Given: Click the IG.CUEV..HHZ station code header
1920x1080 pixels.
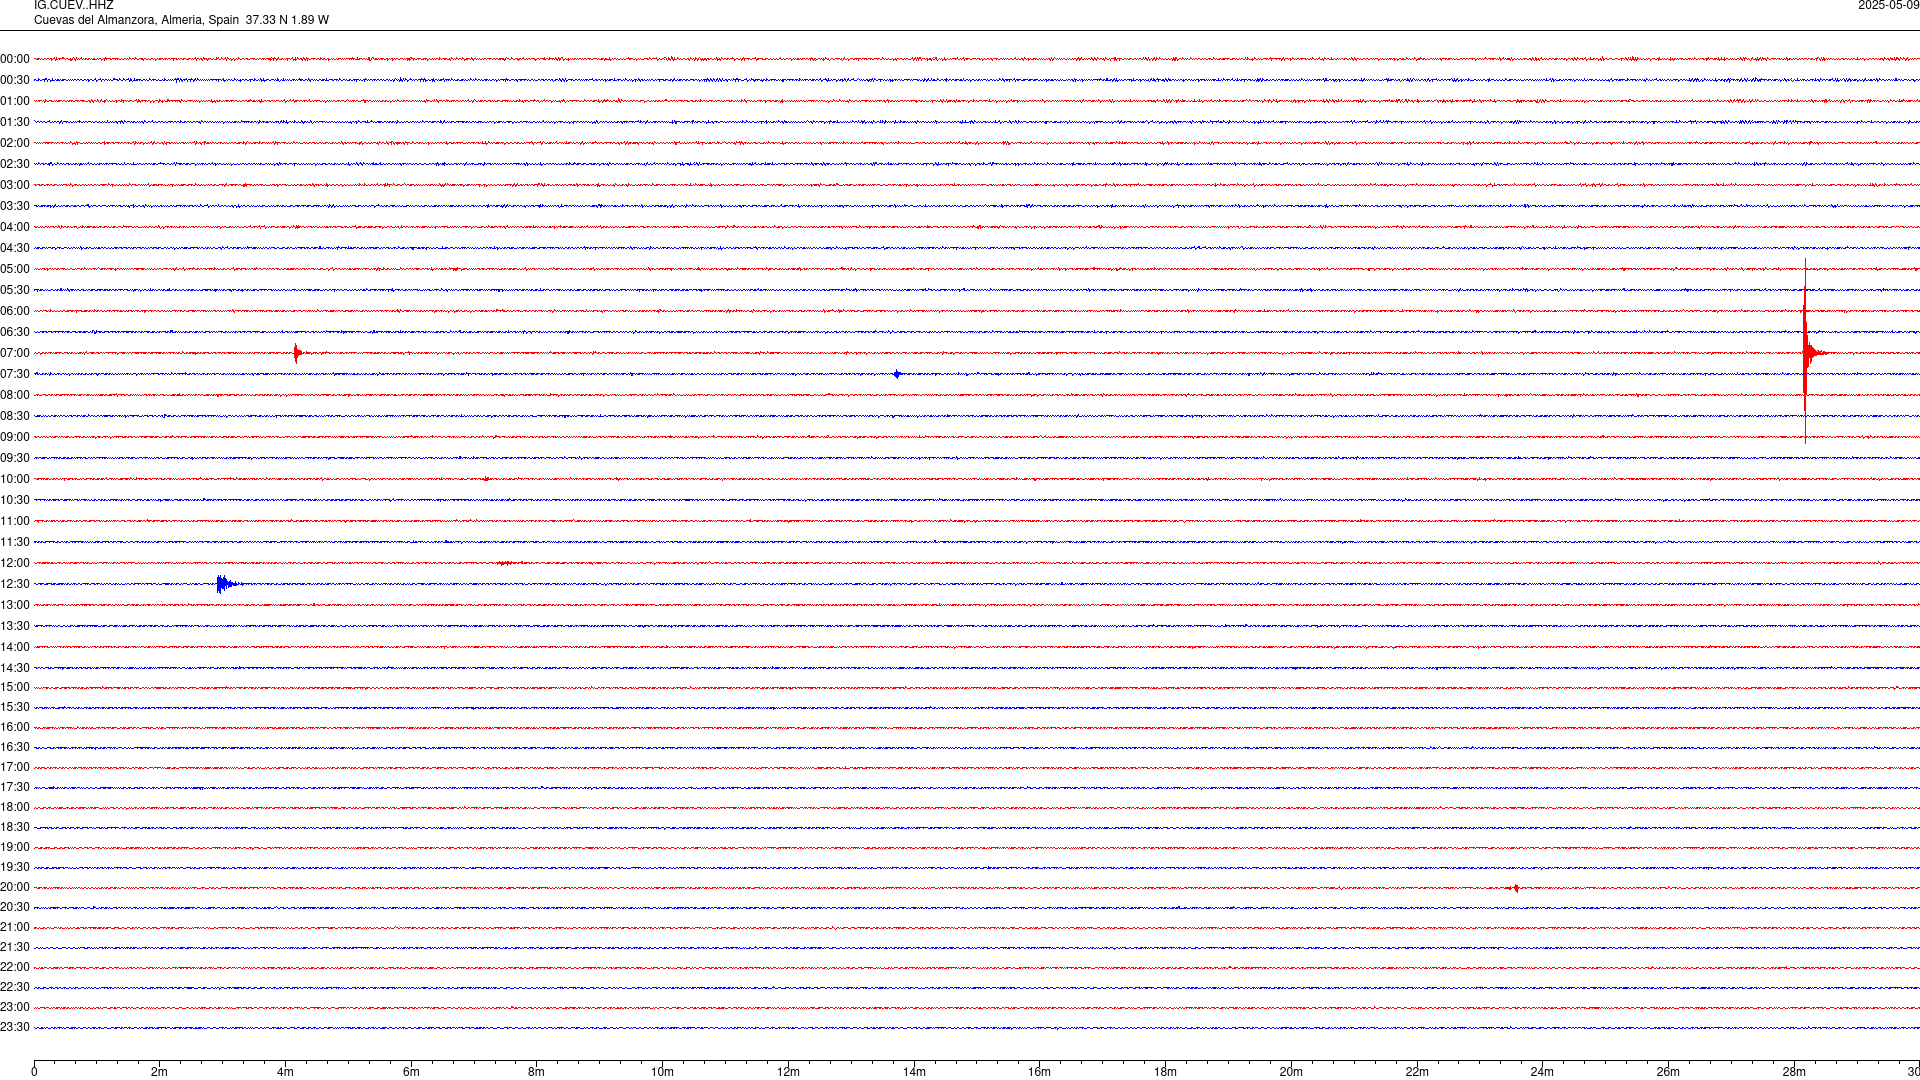Looking at the screenshot, I should tap(74, 6).
